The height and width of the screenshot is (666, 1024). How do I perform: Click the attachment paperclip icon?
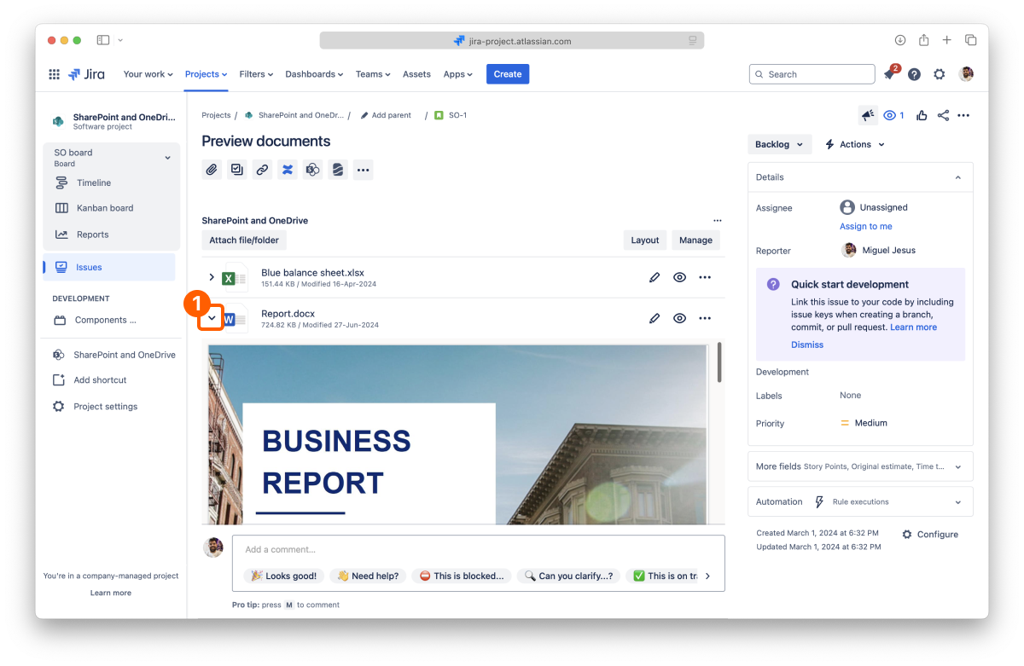pos(212,170)
